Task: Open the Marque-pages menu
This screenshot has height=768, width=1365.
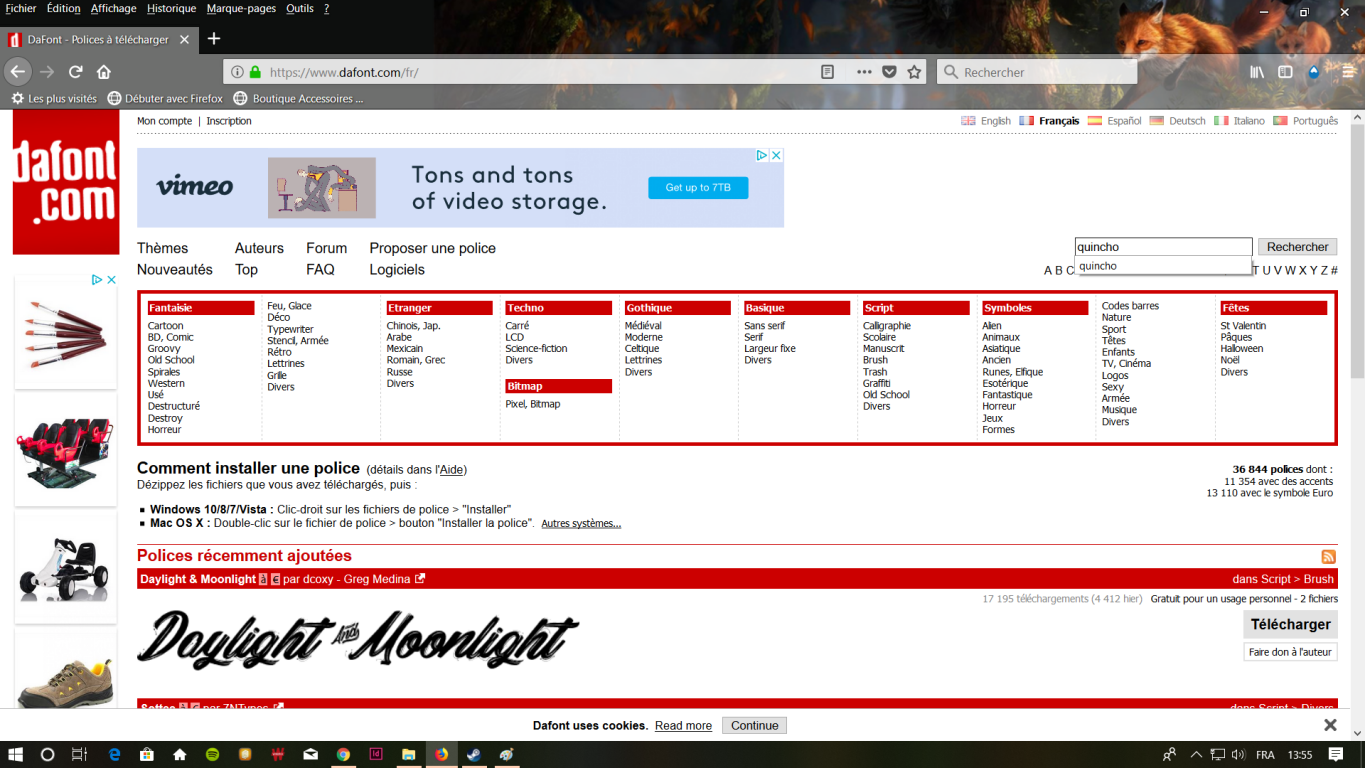Action: (x=241, y=8)
